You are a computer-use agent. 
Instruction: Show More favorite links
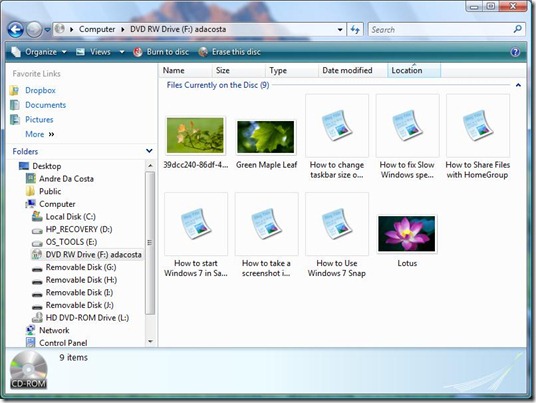(40, 134)
